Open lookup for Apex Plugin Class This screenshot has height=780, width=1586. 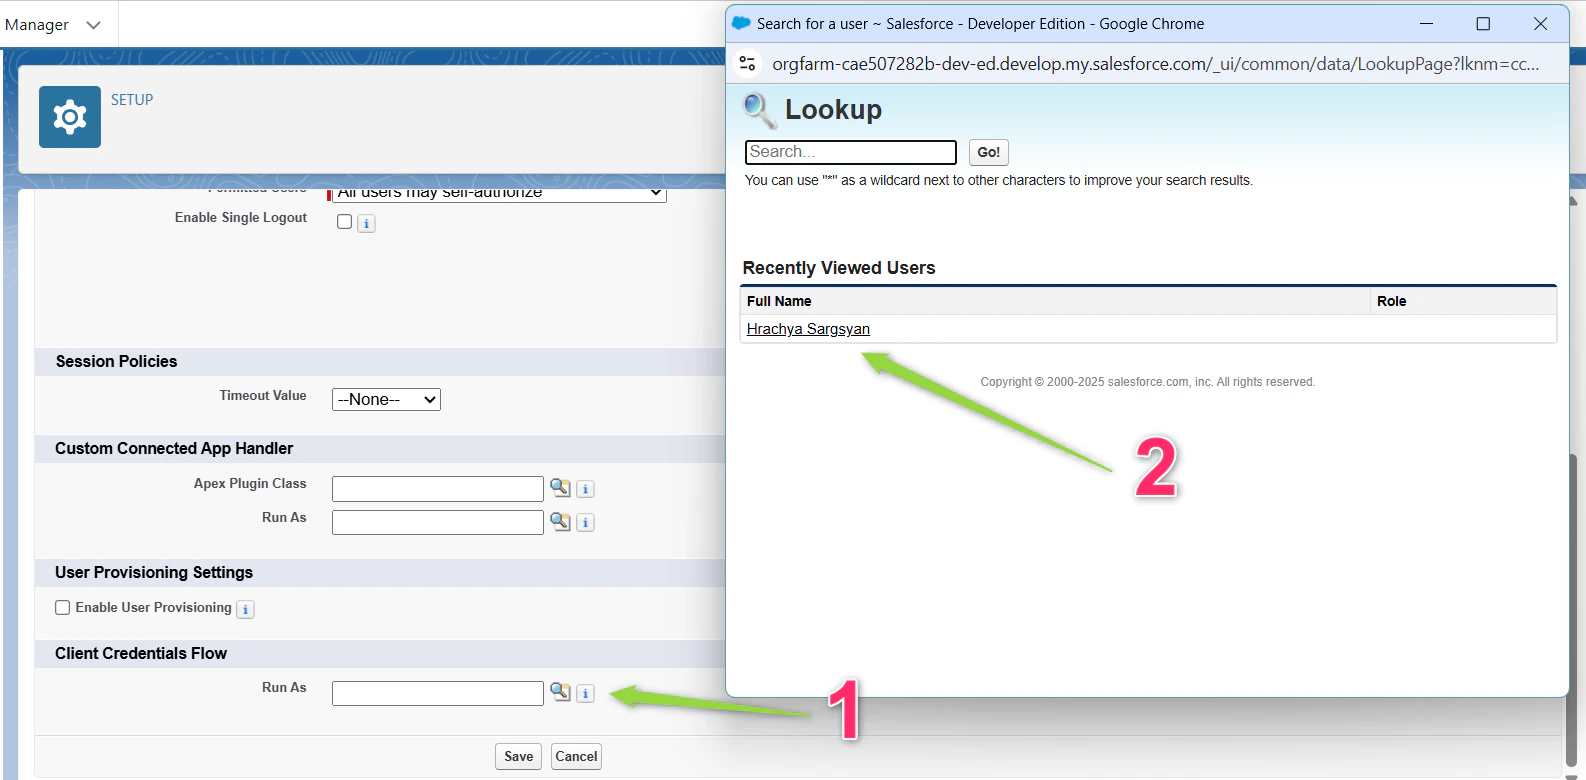pos(560,488)
